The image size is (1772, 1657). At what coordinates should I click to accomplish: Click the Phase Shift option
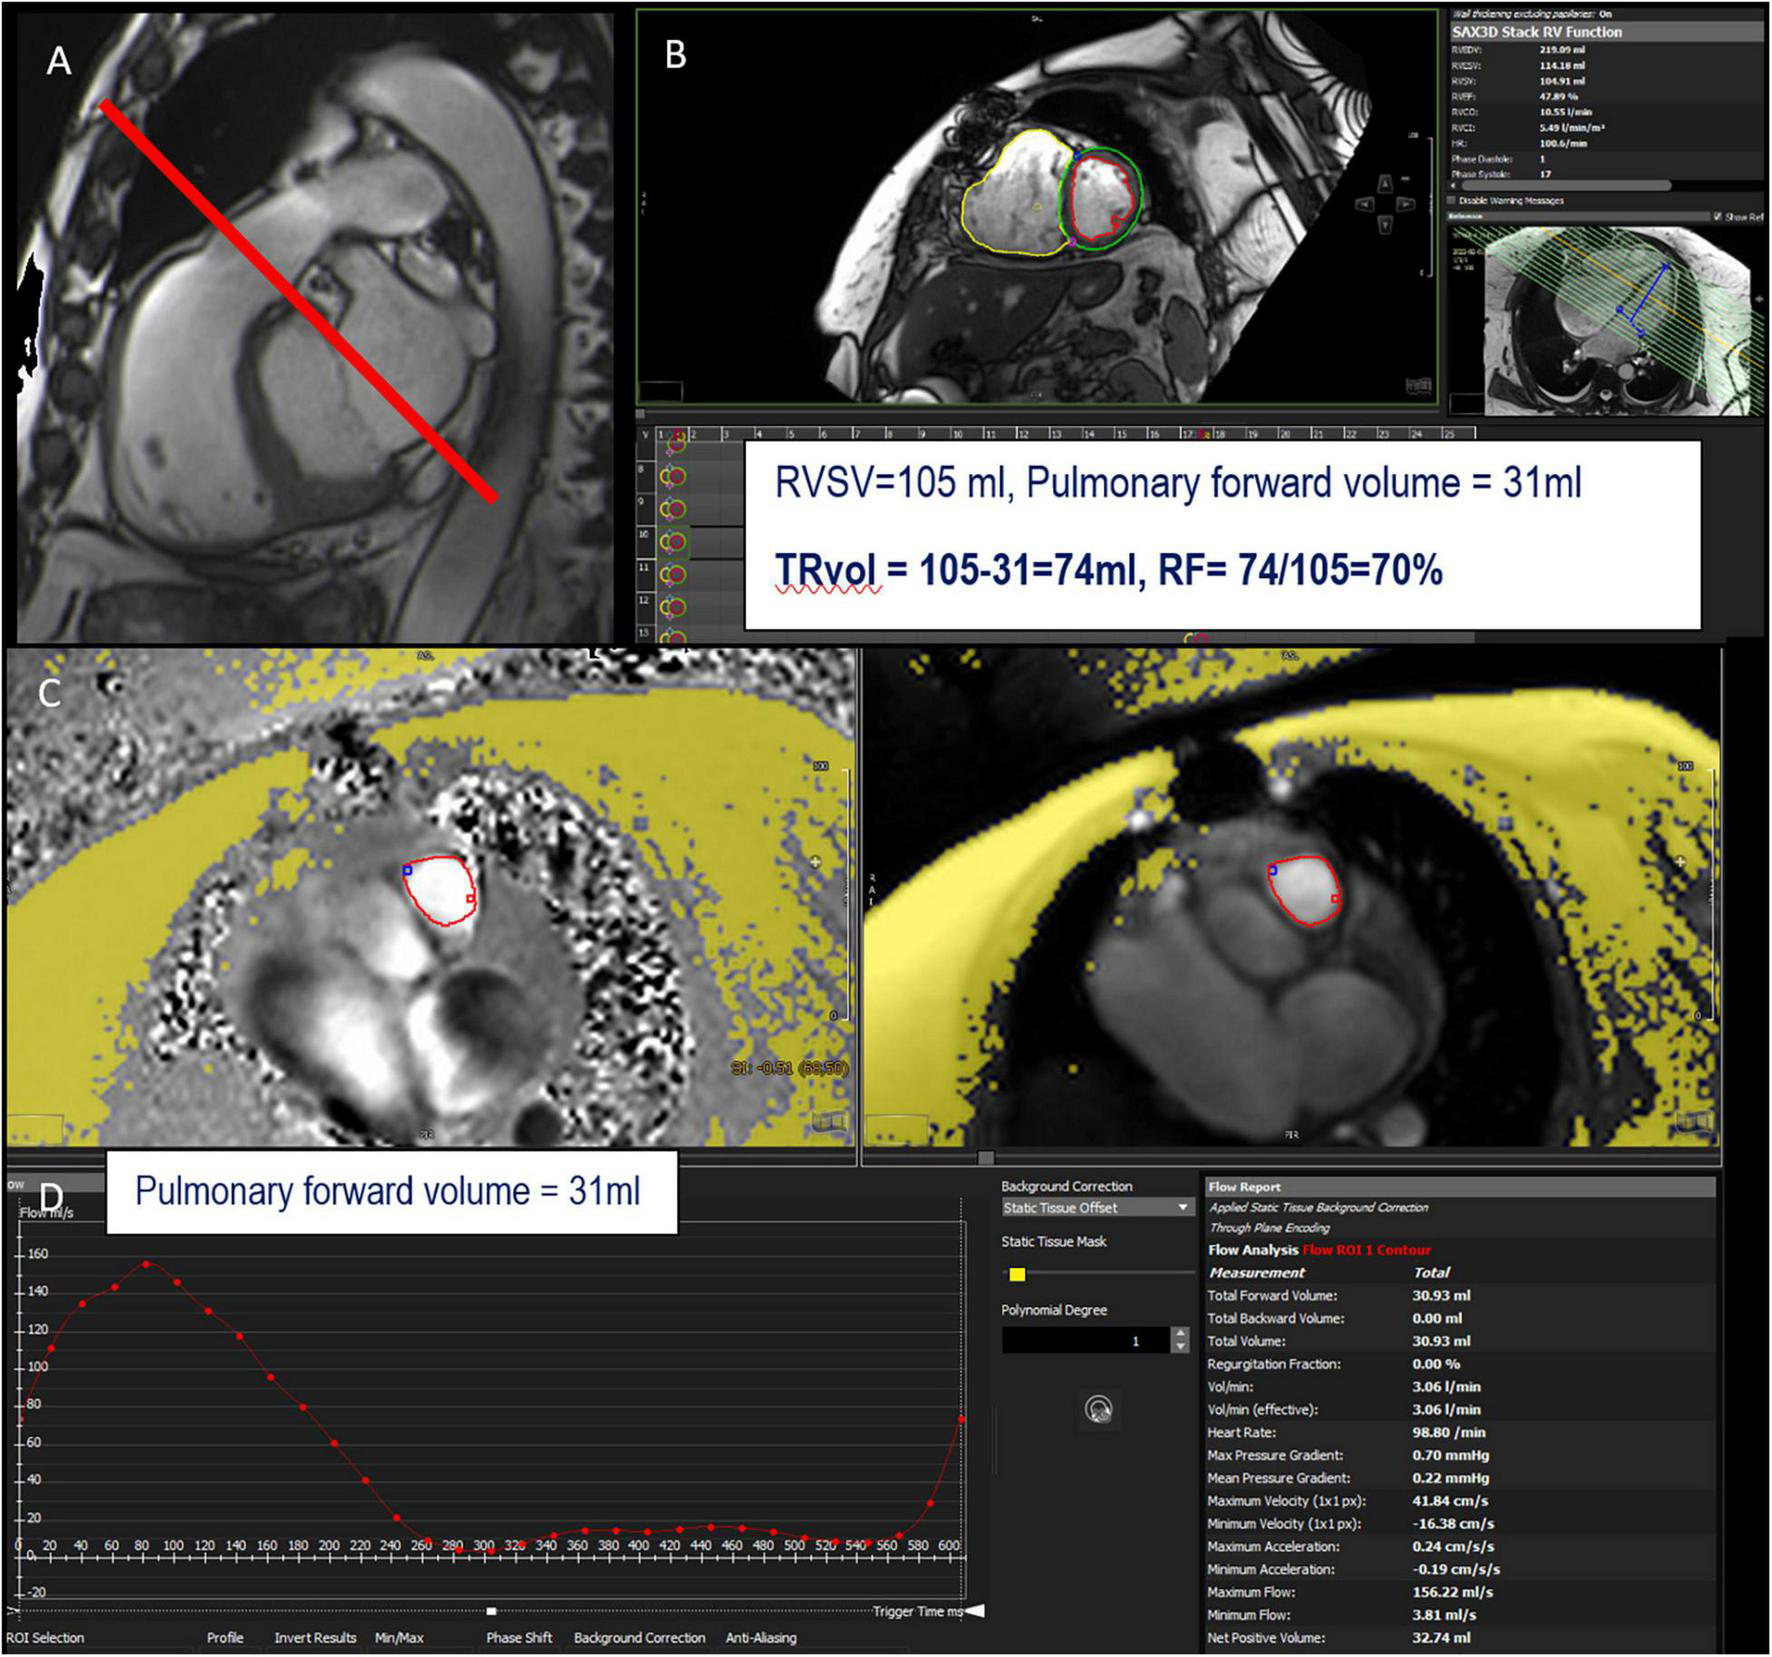click(519, 1638)
